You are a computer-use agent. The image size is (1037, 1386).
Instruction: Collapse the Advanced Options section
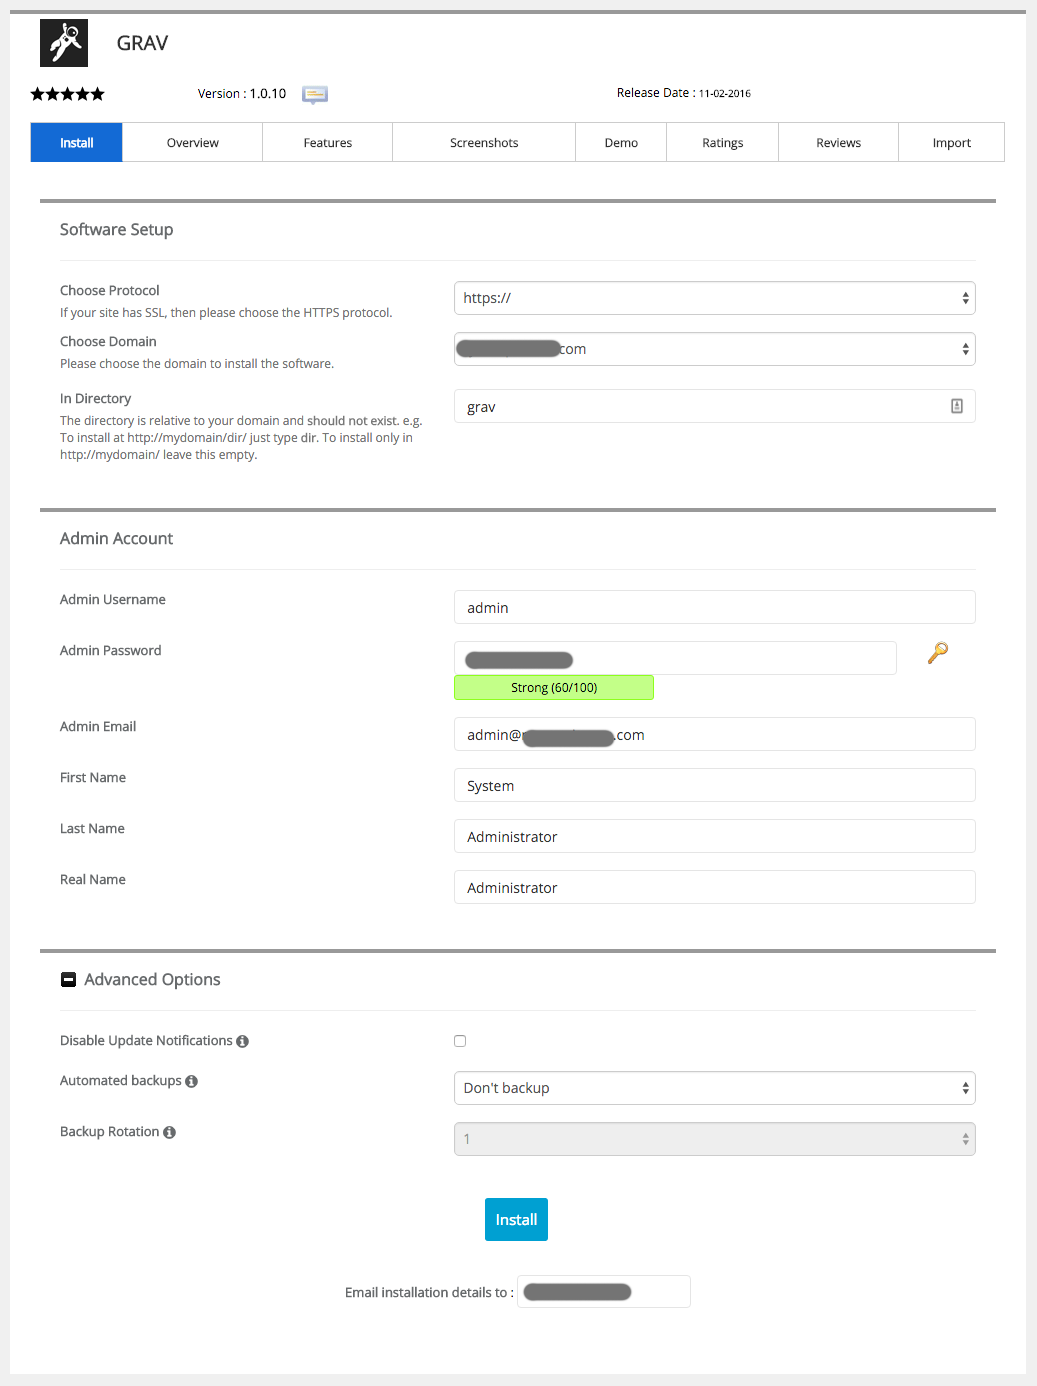(69, 980)
